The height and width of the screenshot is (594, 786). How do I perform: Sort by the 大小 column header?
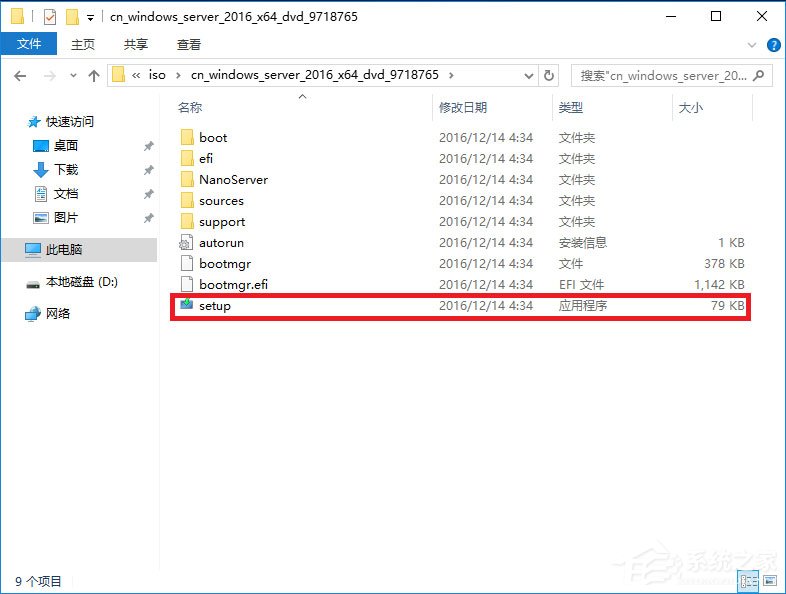click(690, 107)
